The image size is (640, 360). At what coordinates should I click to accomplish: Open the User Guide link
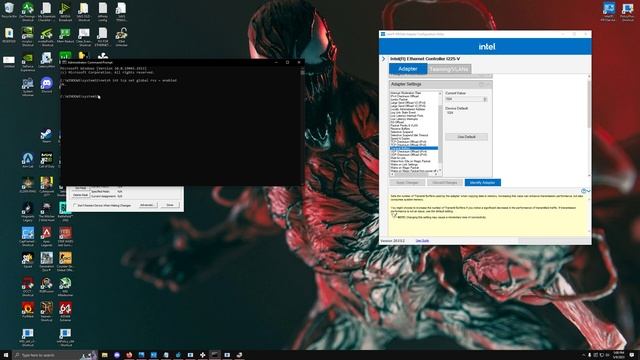pyautogui.click(x=422, y=241)
